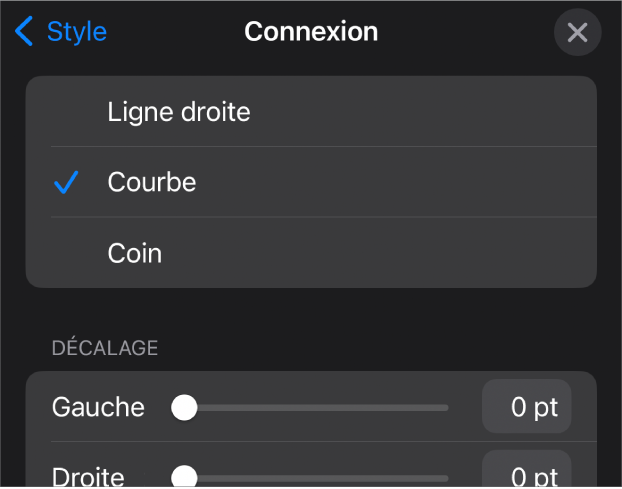622x489 pixels.
Task: Focus the Droite 0 pt value field
Action: (527, 475)
